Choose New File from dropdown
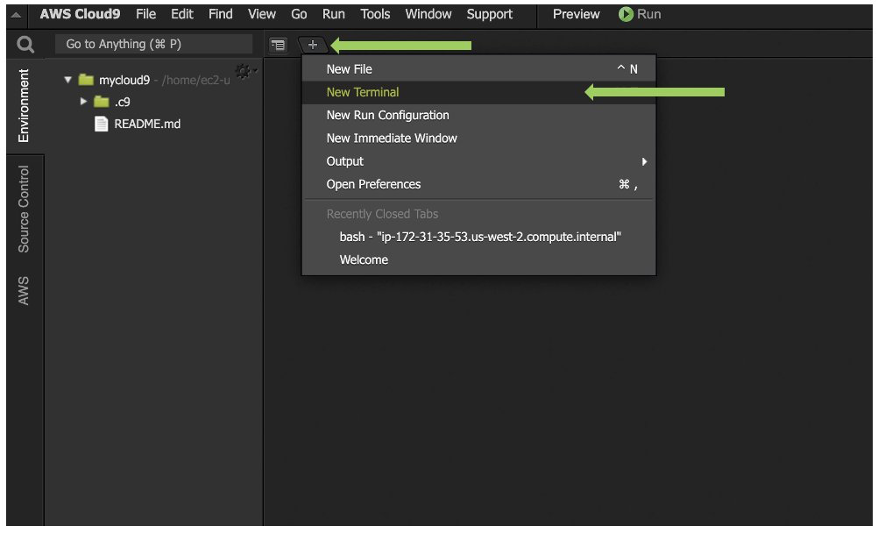This screenshot has width=879, height=533. point(479,69)
